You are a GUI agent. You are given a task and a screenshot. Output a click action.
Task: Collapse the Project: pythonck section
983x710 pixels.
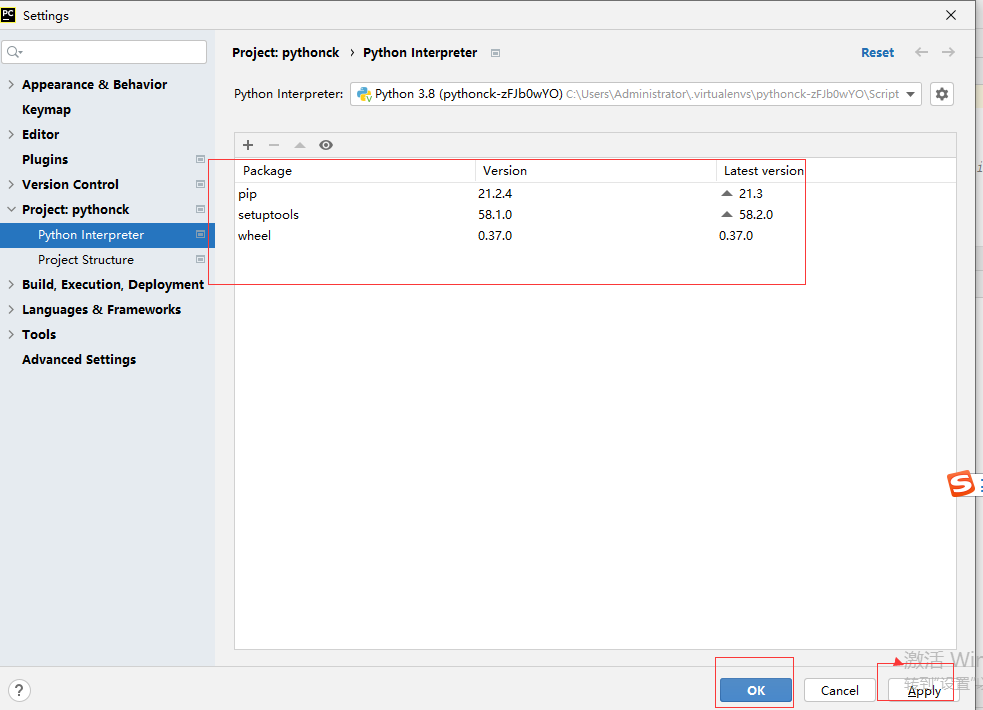(11, 209)
